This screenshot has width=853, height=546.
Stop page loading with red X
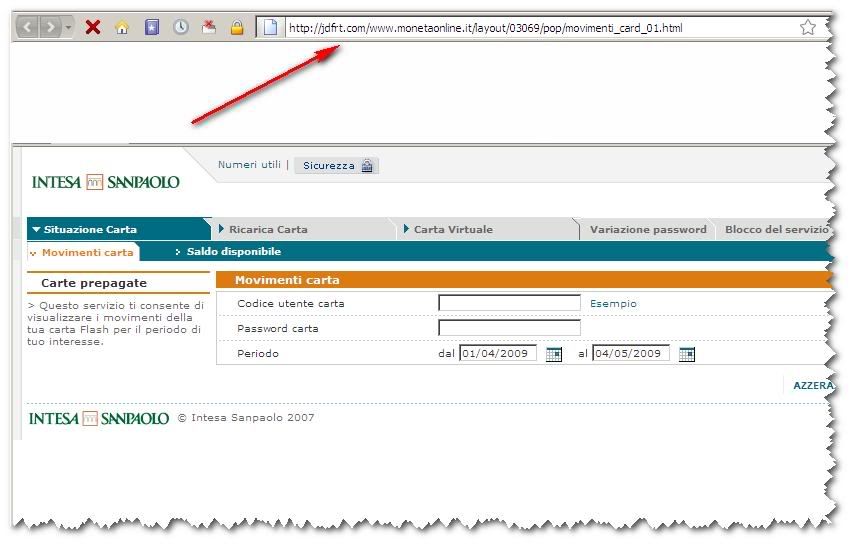(93, 27)
